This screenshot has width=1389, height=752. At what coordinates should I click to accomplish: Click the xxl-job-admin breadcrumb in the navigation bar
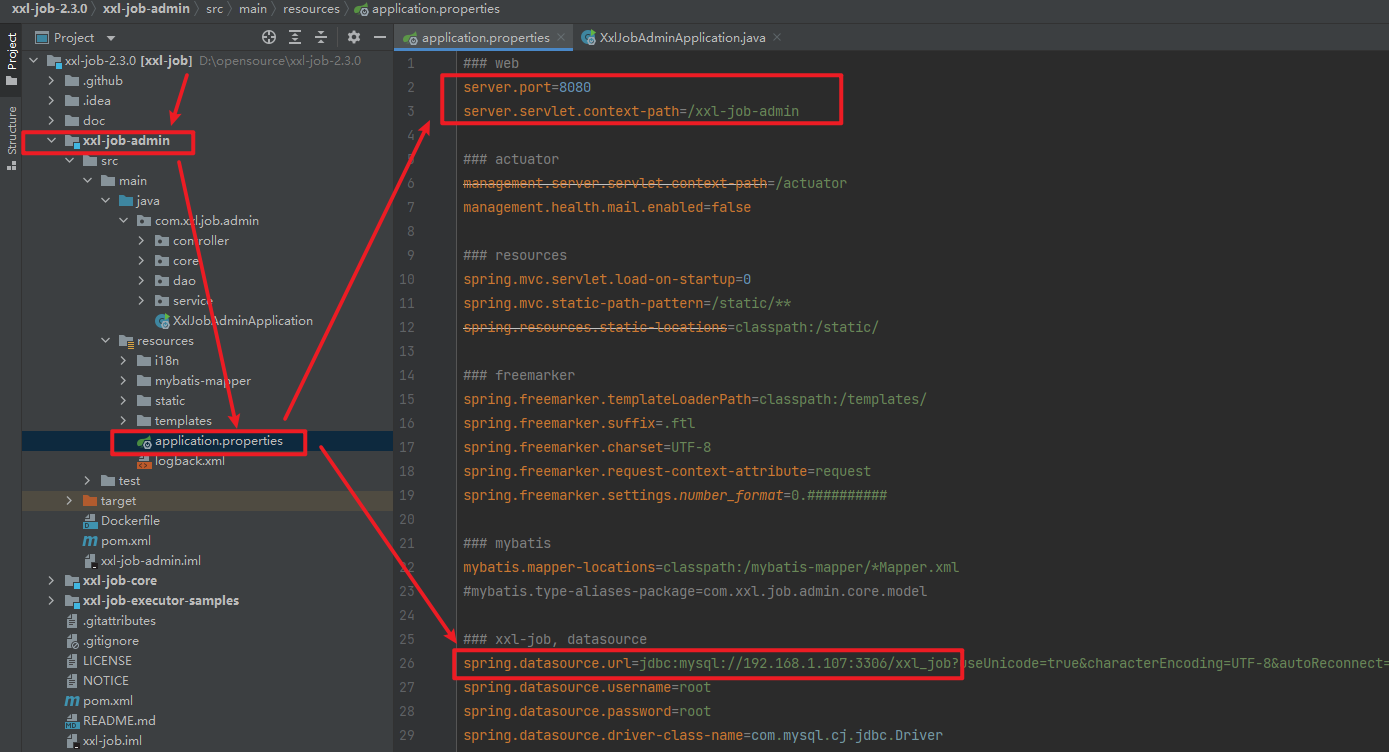tap(148, 9)
